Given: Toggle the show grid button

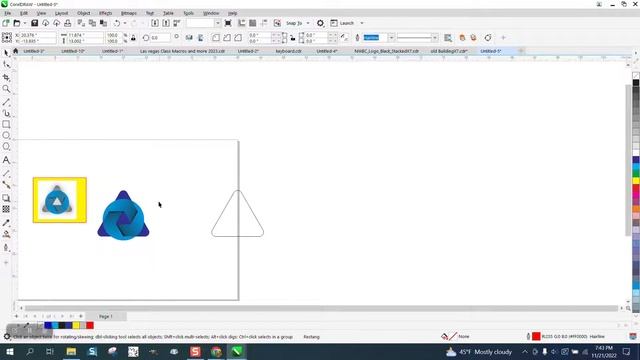Looking at the screenshot, I should click(x=253, y=23).
